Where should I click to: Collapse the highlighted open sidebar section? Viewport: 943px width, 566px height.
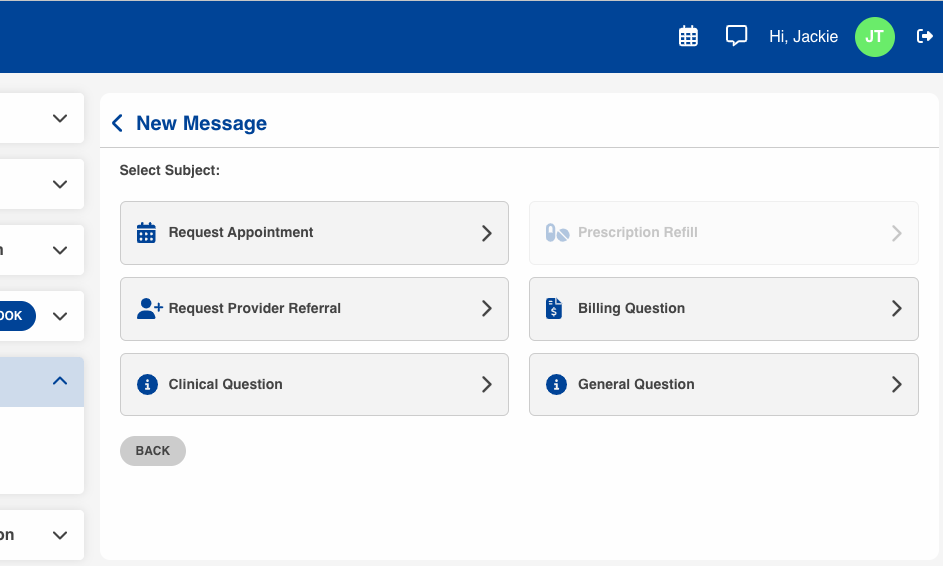(x=60, y=381)
